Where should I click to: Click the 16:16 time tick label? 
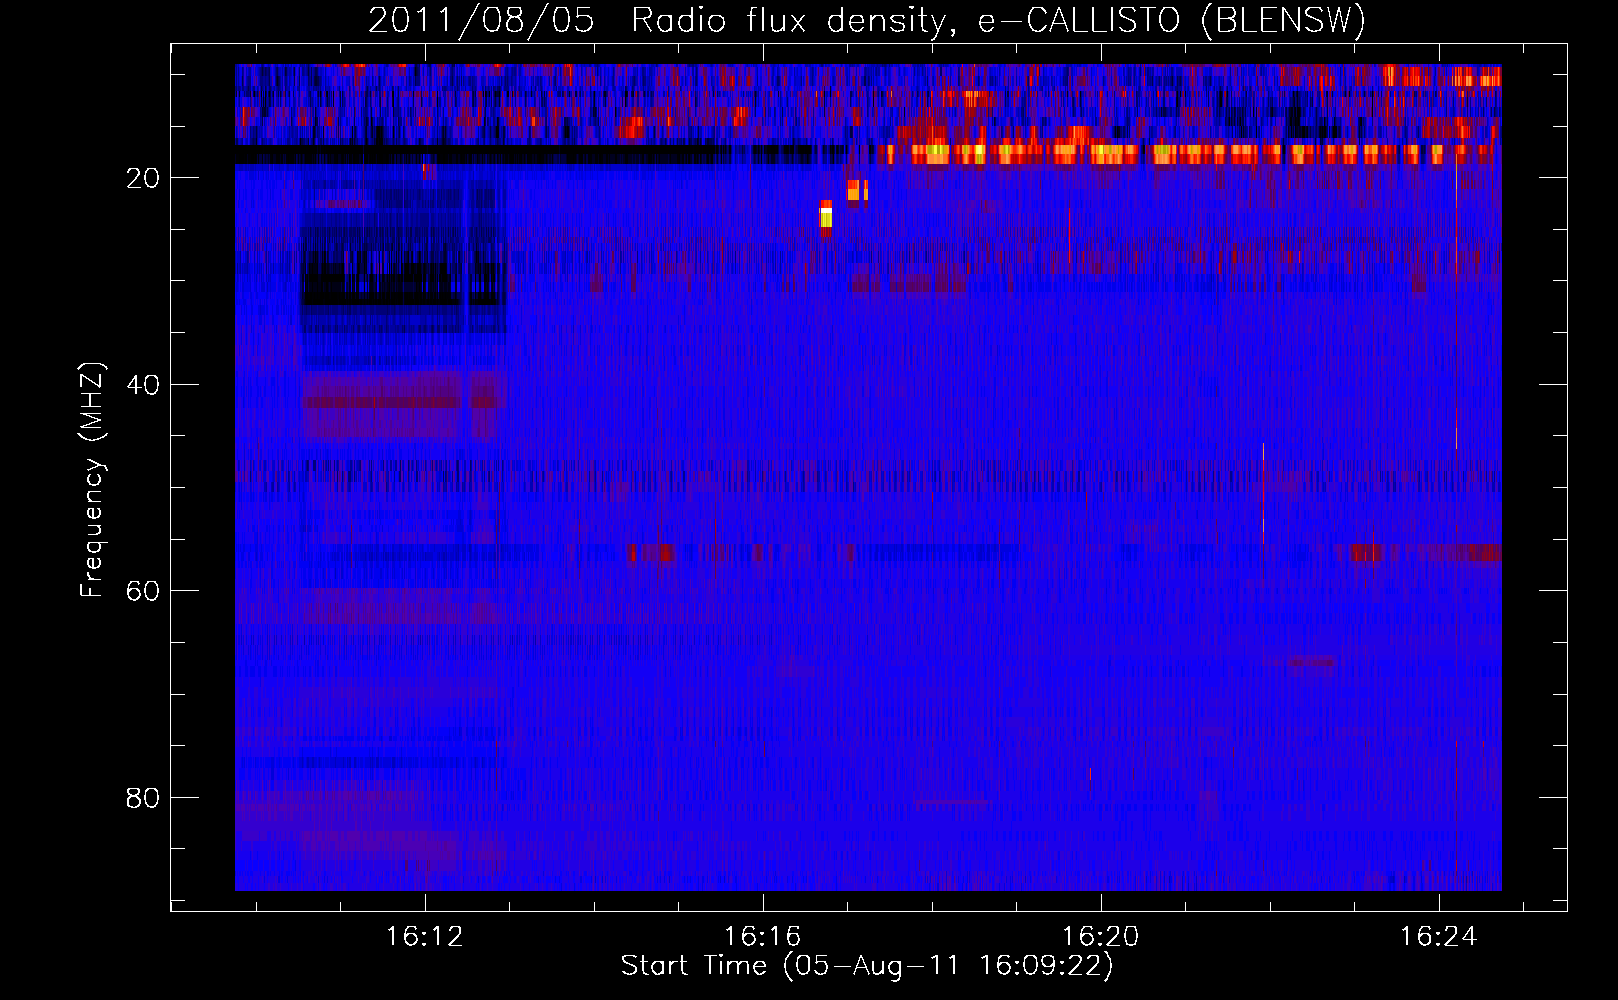[x=763, y=937]
